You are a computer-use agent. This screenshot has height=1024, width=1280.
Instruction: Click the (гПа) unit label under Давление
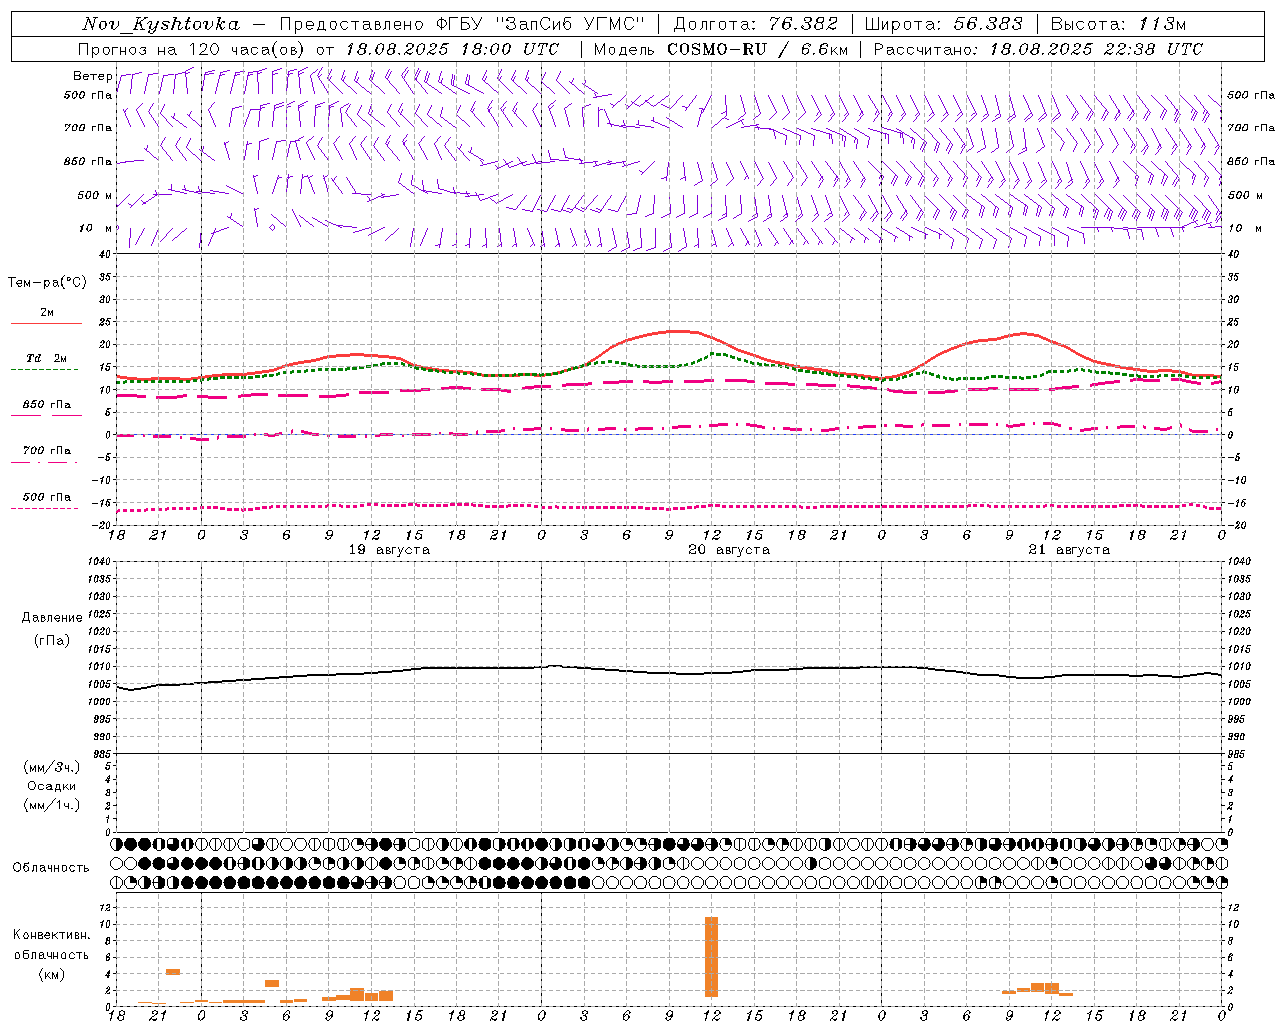click(52, 640)
